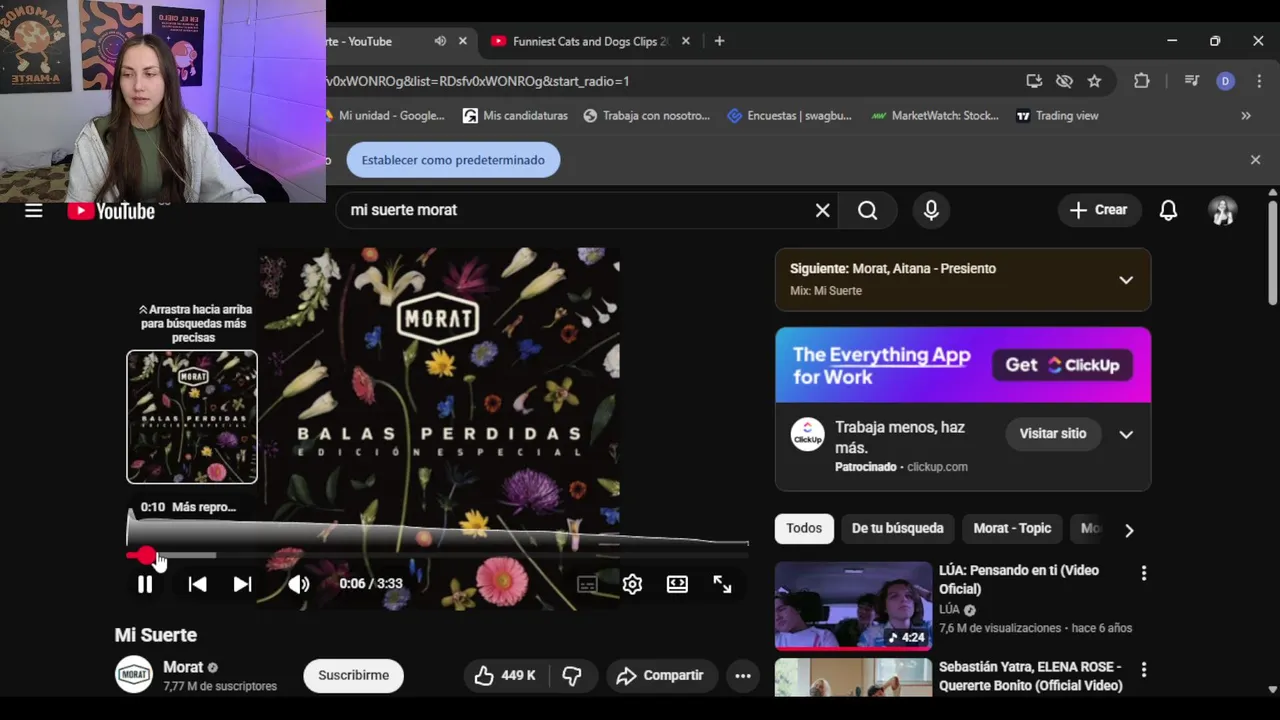The height and width of the screenshot is (720, 1280).
Task: Click the seek preview thumbnail
Action: [x=192, y=417]
